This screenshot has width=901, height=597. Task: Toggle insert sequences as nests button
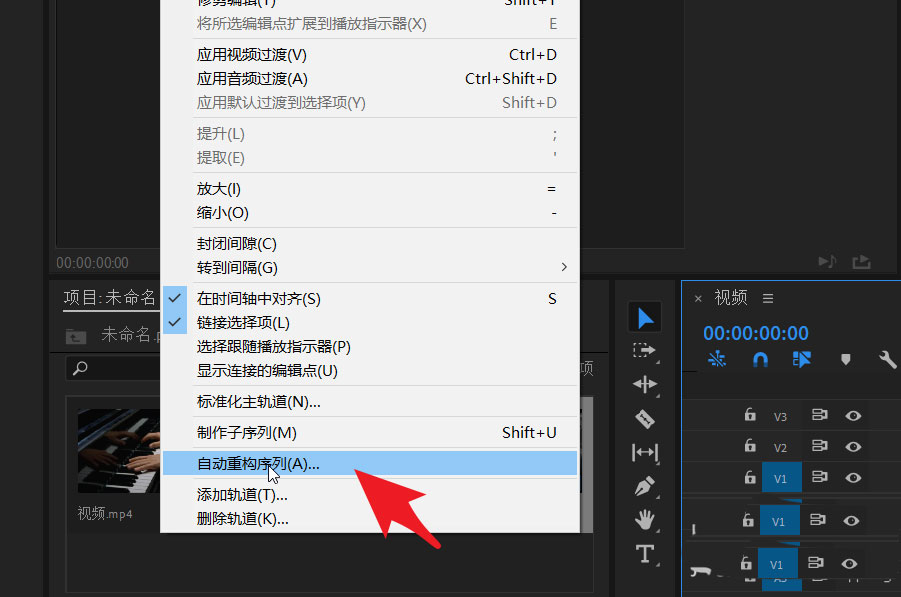coord(717,360)
